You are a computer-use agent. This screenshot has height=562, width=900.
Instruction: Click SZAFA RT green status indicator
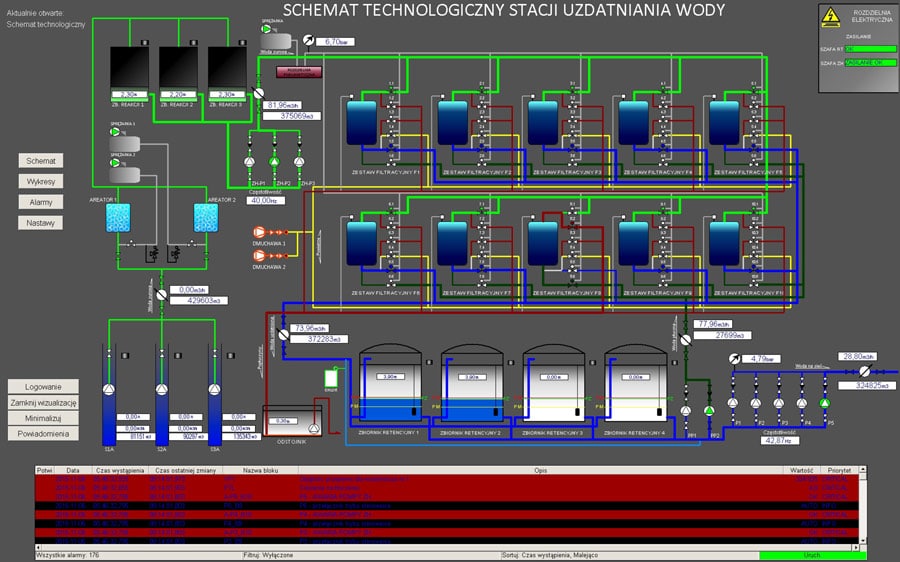pos(871,49)
